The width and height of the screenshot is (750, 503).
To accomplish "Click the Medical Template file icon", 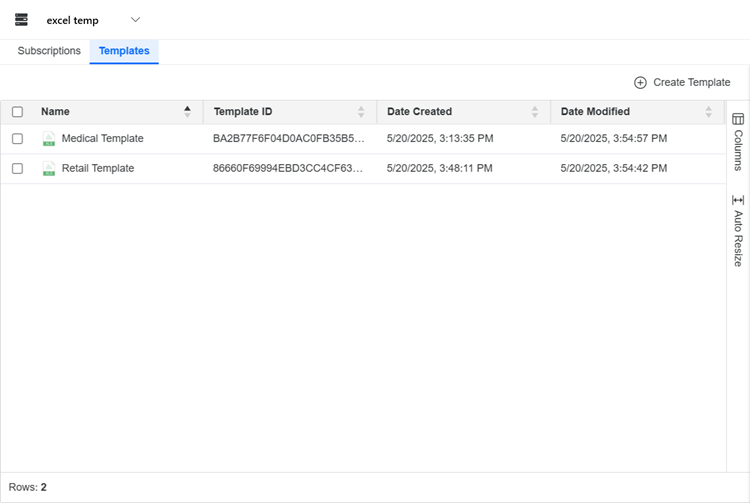I will pyautogui.click(x=49, y=139).
